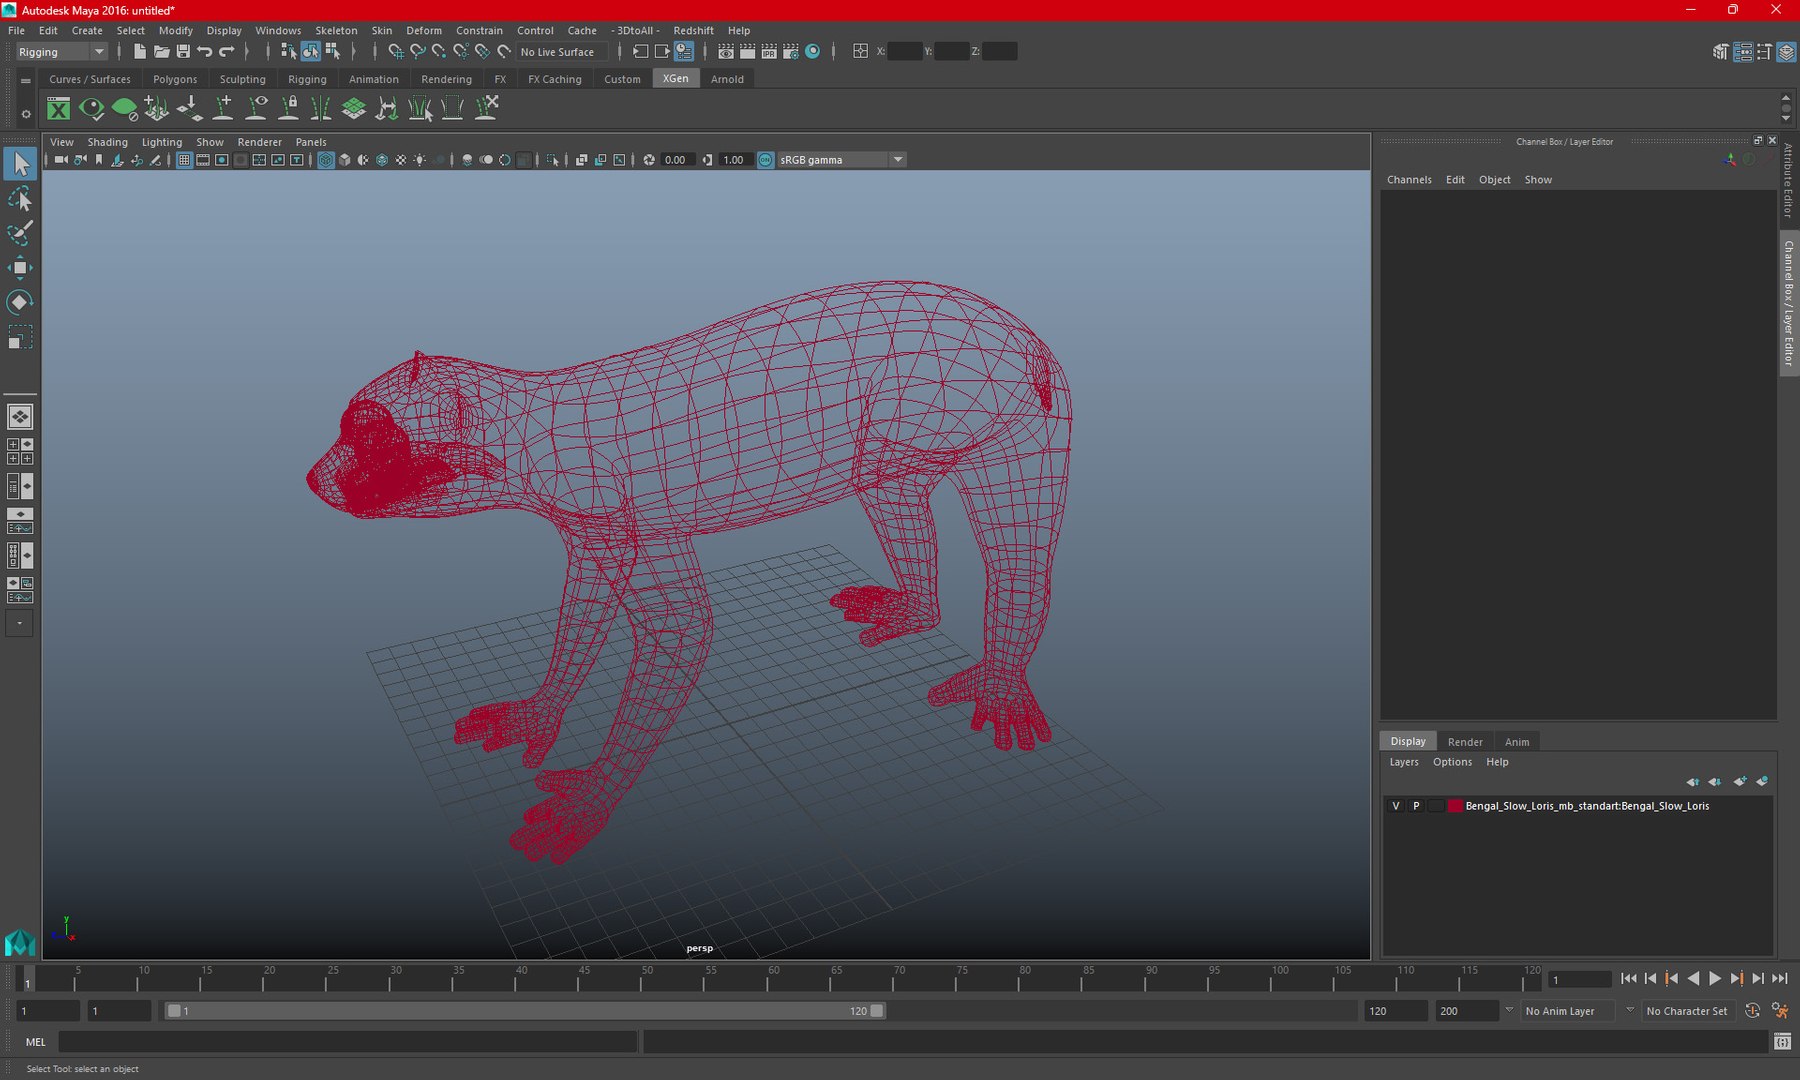Open the Redshift menu
Screen dimensions: 1800x1080
pos(693,31)
